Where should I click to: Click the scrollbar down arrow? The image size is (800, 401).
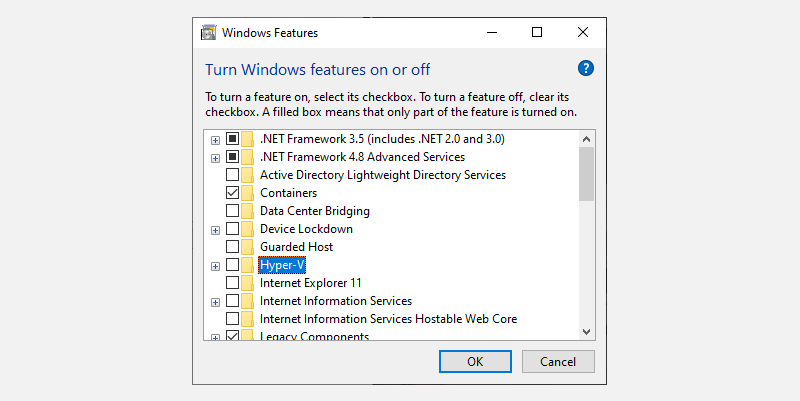[587, 331]
